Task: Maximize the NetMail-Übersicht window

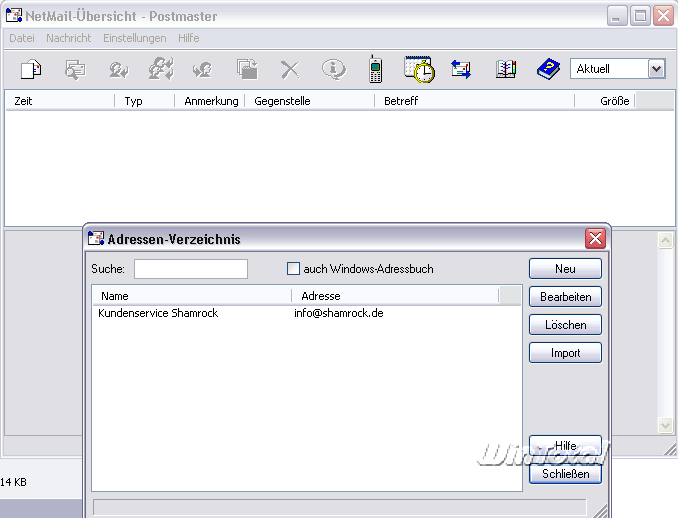Action: (x=640, y=16)
